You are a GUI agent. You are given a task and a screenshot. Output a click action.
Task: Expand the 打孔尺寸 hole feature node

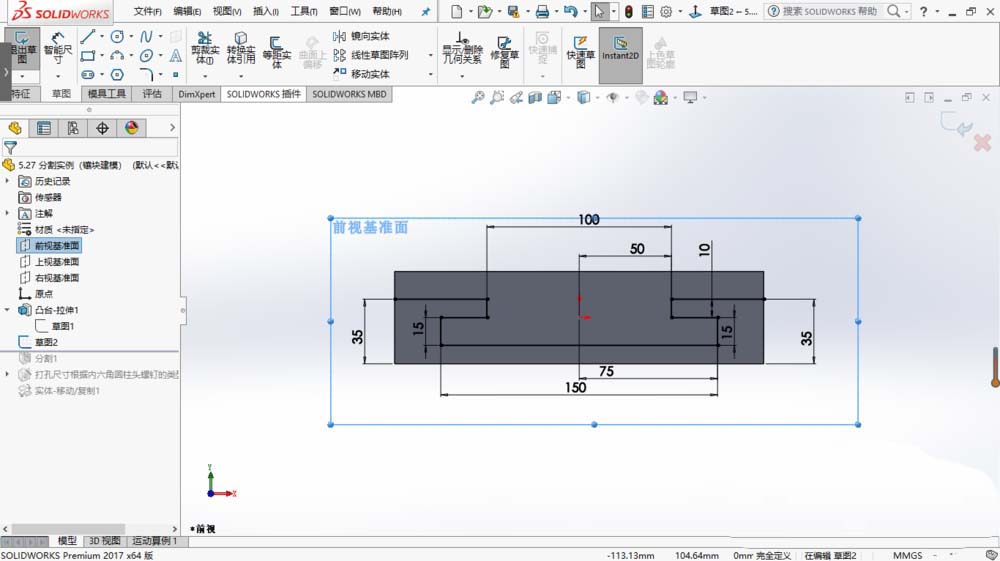[8, 374]
